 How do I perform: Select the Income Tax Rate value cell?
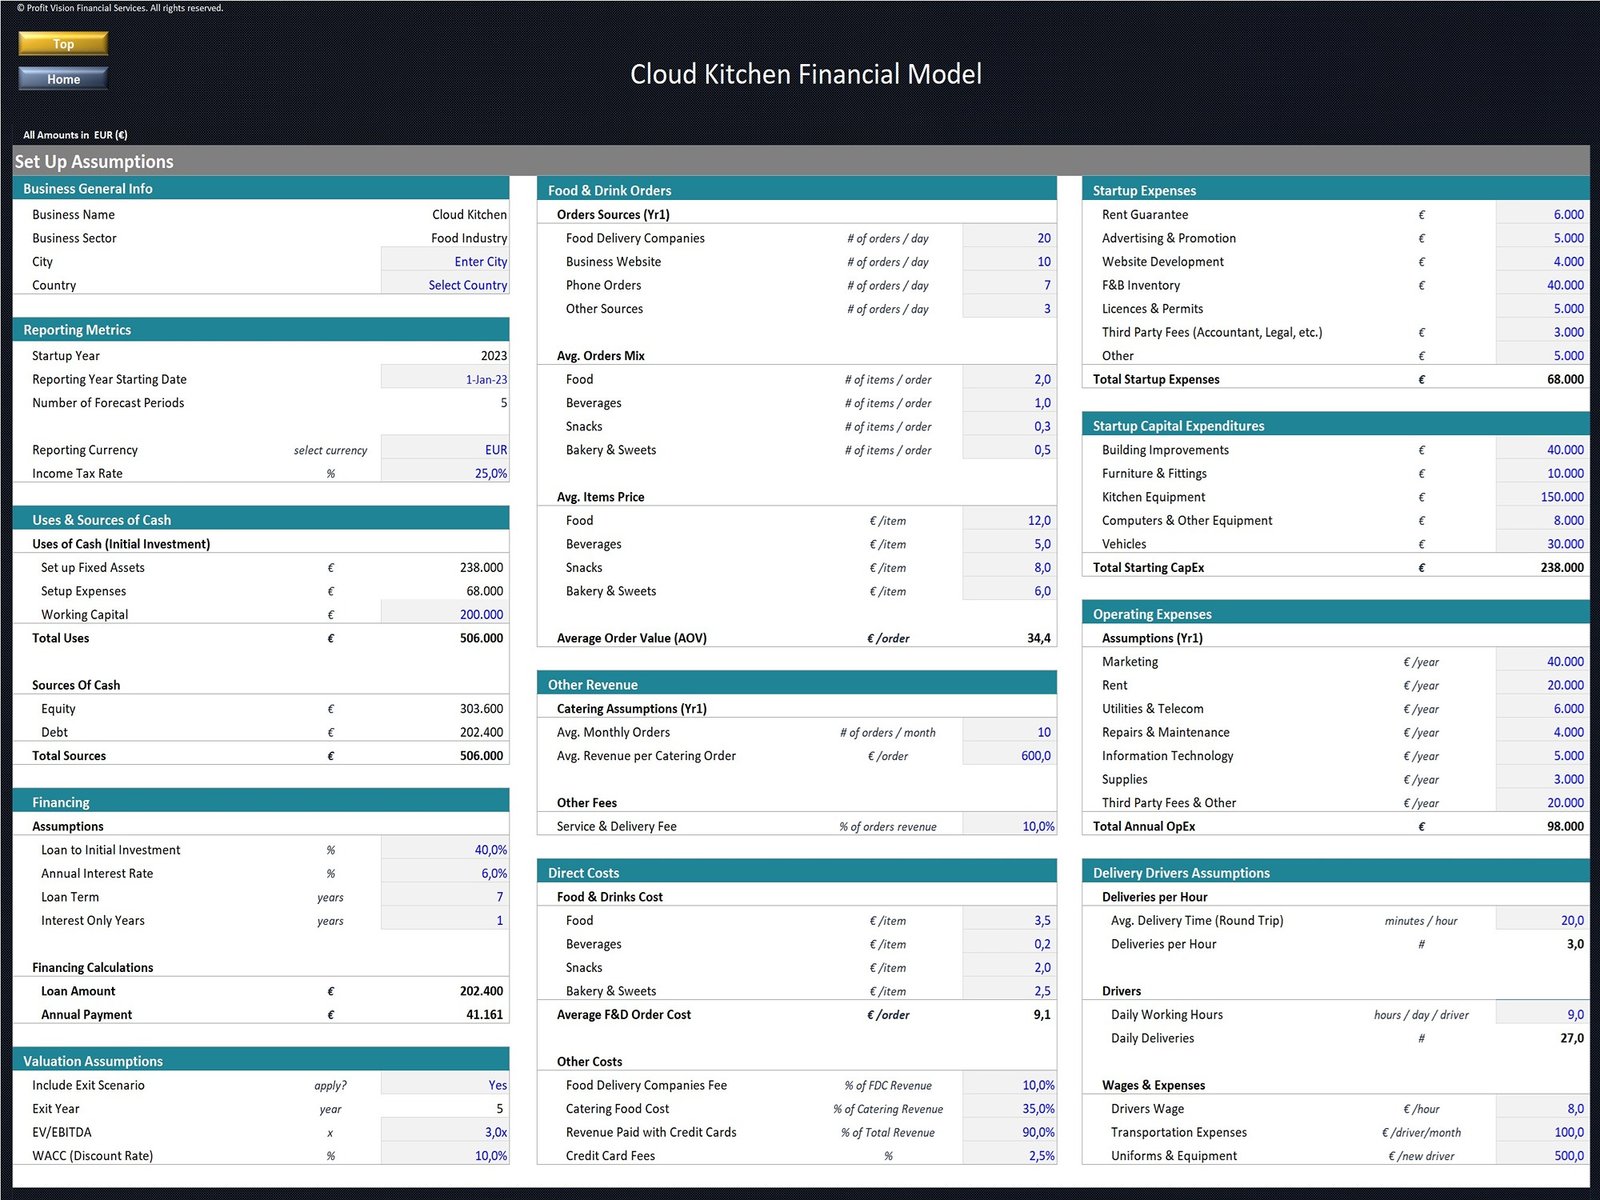(446, 474)
